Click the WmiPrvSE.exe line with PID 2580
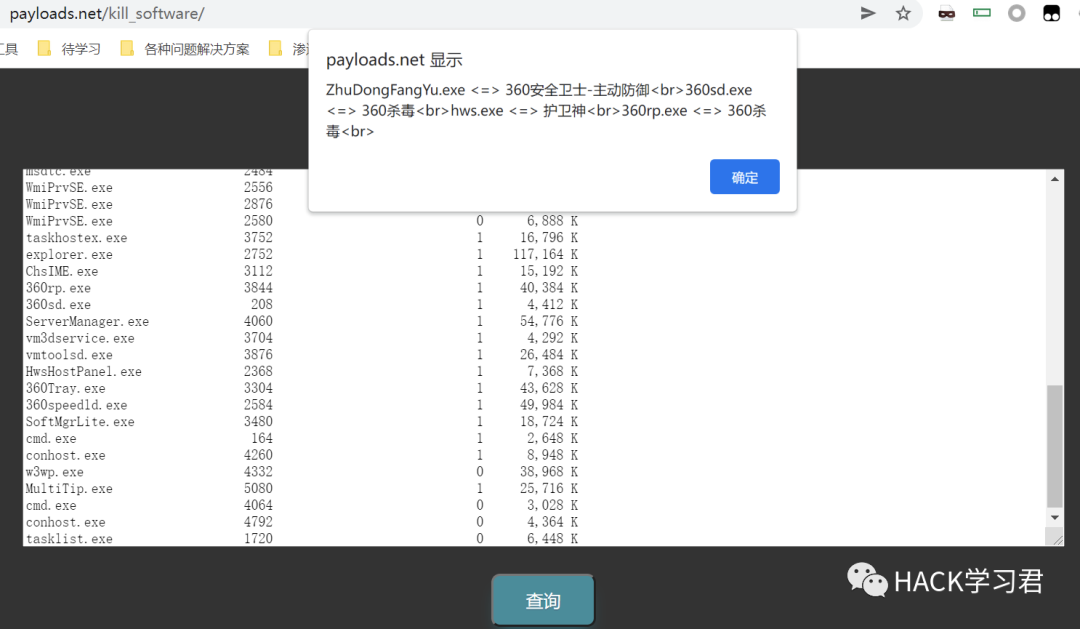1080x629 pixels. point(302,221)
